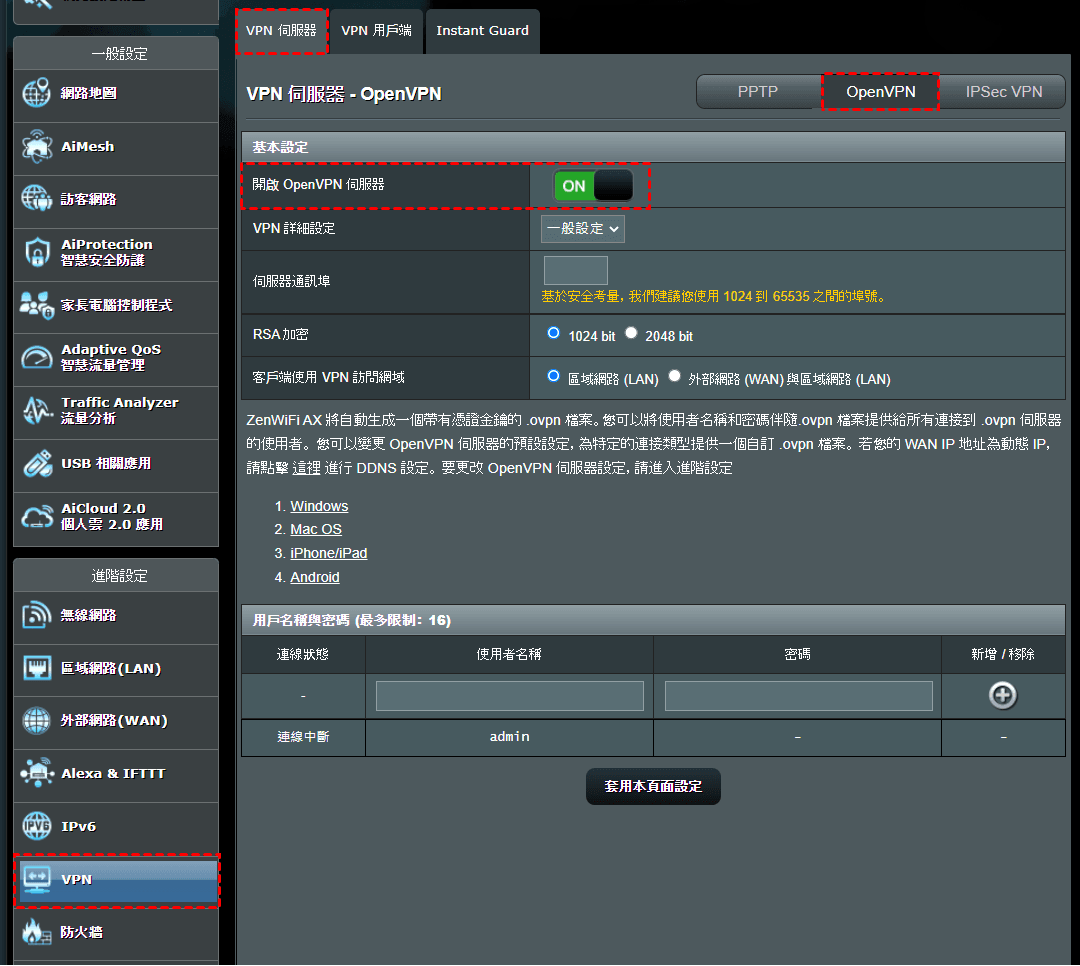
Task: Expand the VPN 詳細設定 dropdown
Action: pyautogui.click(x=582, y=229)
